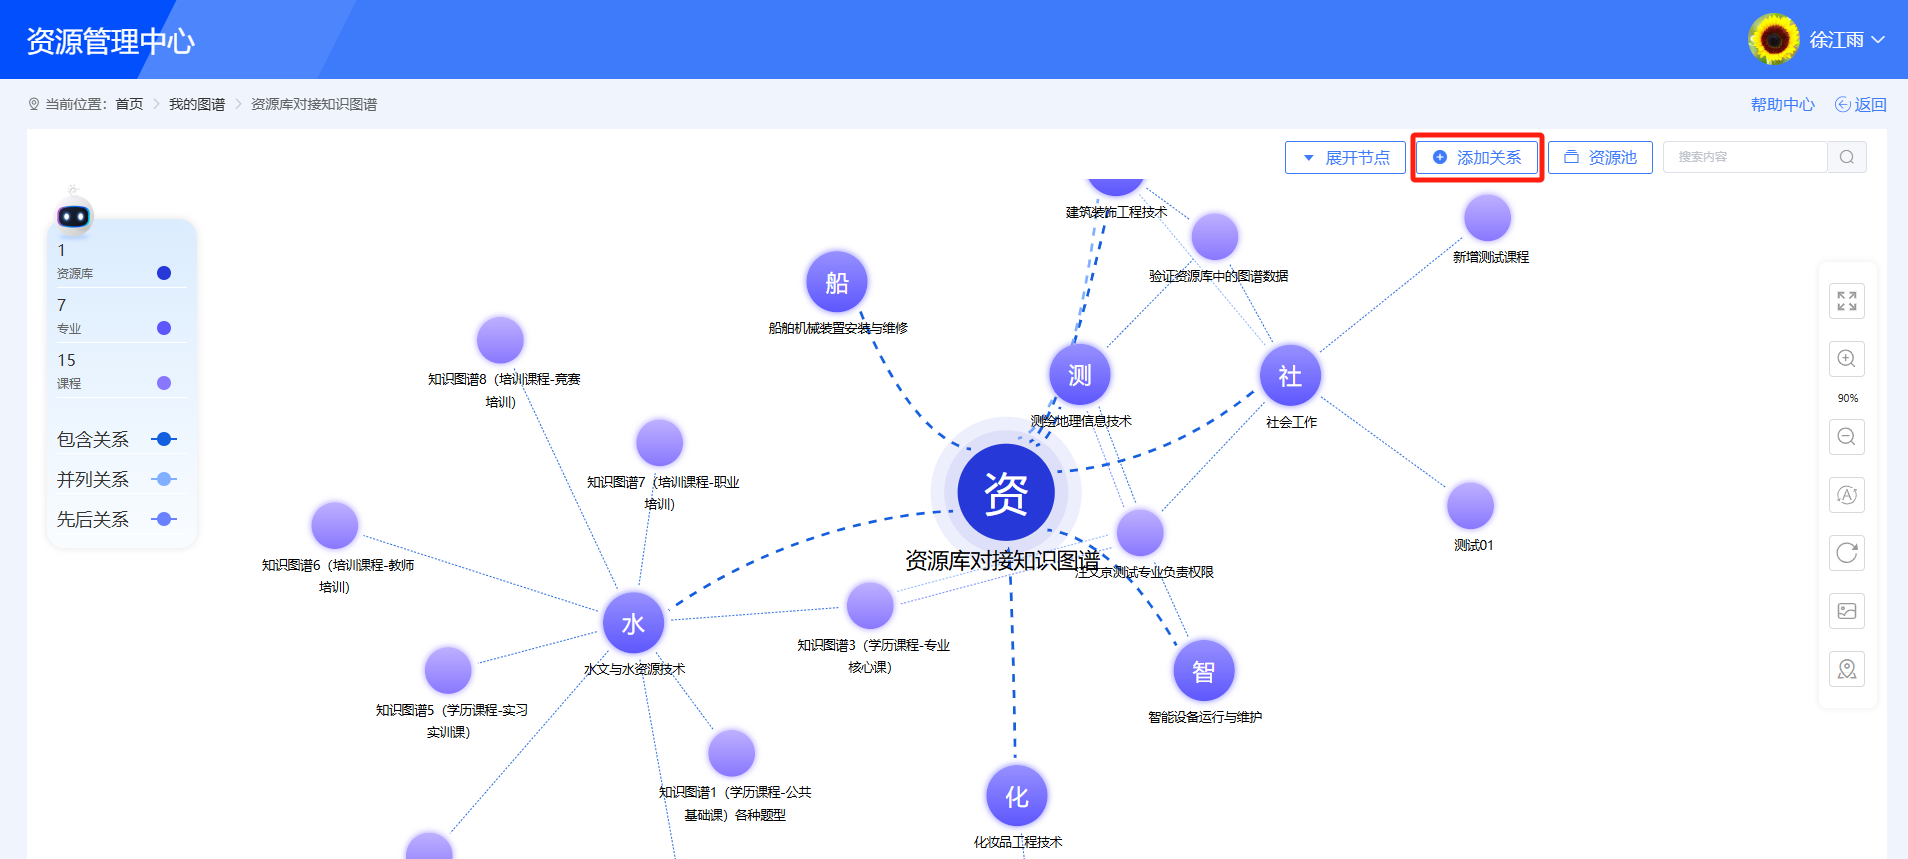Go to 首页 in the breadcrumb
Viewport: 1908px width, 859px height.
[x=129, y=104]
